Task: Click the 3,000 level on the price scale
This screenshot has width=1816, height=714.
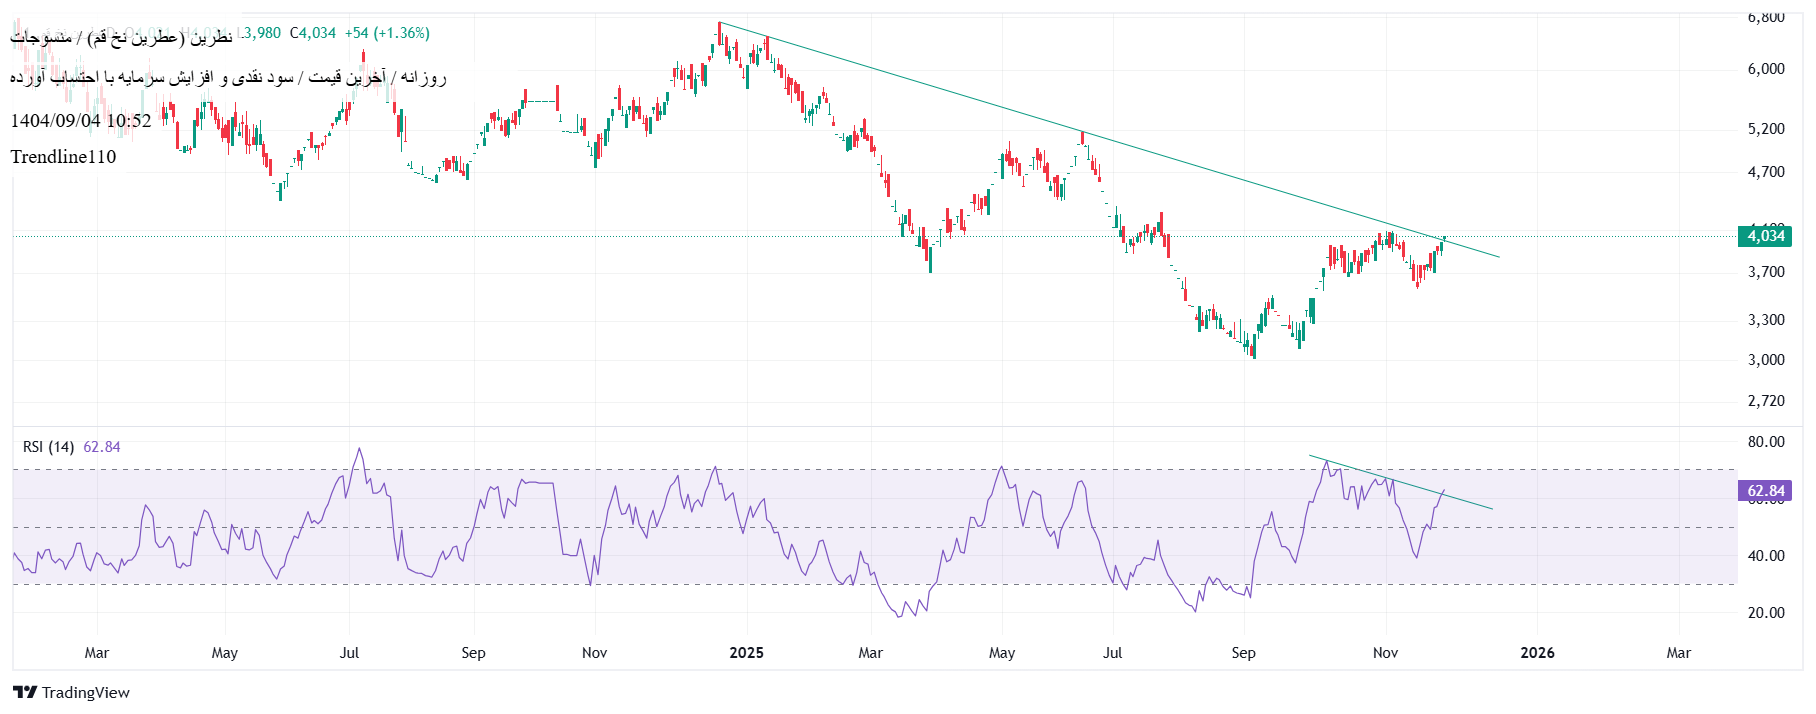Action: click(x=1766, y=360)
